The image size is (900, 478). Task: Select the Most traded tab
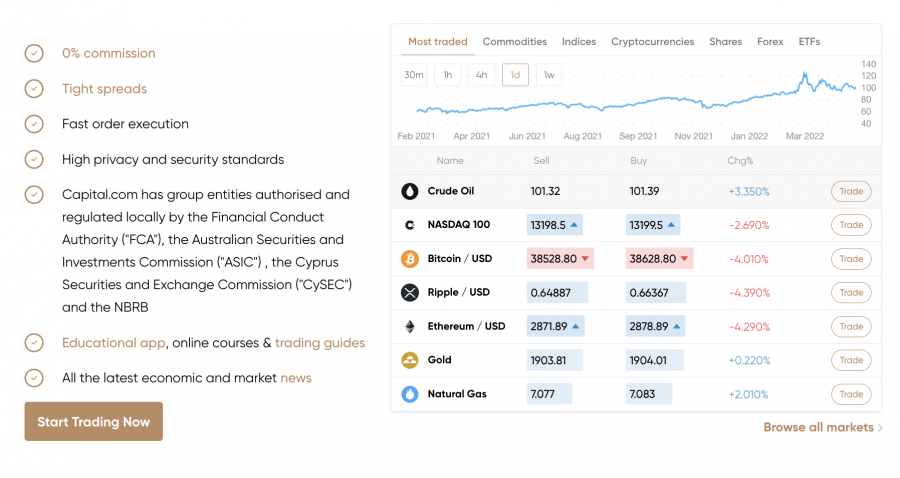pyautogui.click(x=437, y=42)
